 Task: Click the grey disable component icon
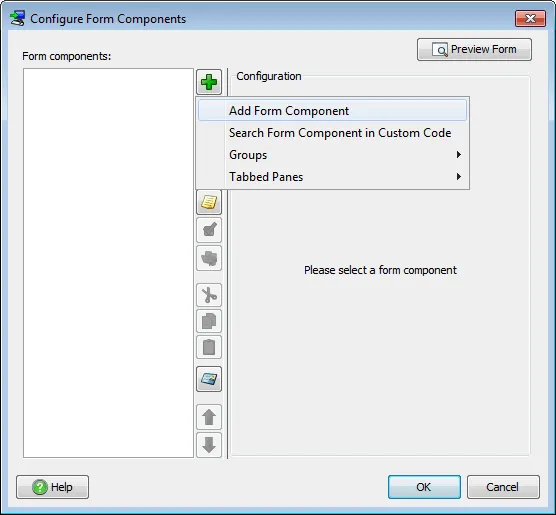[209, 258]
